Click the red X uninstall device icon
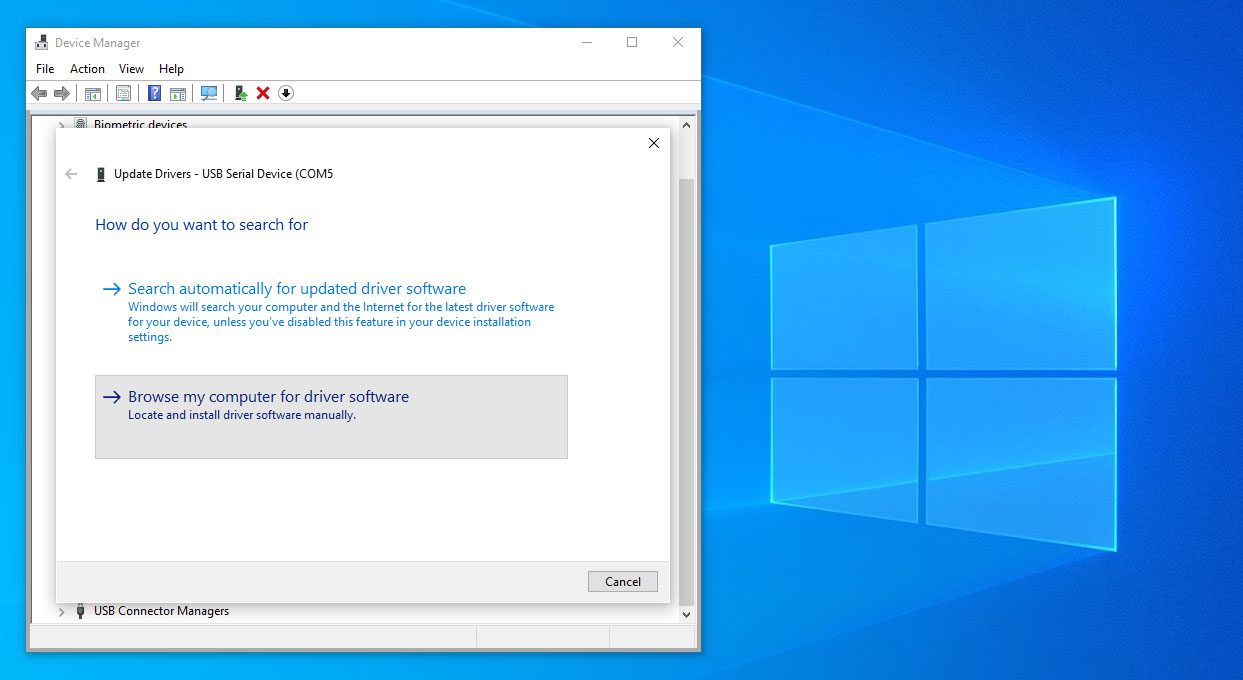Image resolution: width=1243 pixels, height=680 pixels. click(x=263, y=93)
